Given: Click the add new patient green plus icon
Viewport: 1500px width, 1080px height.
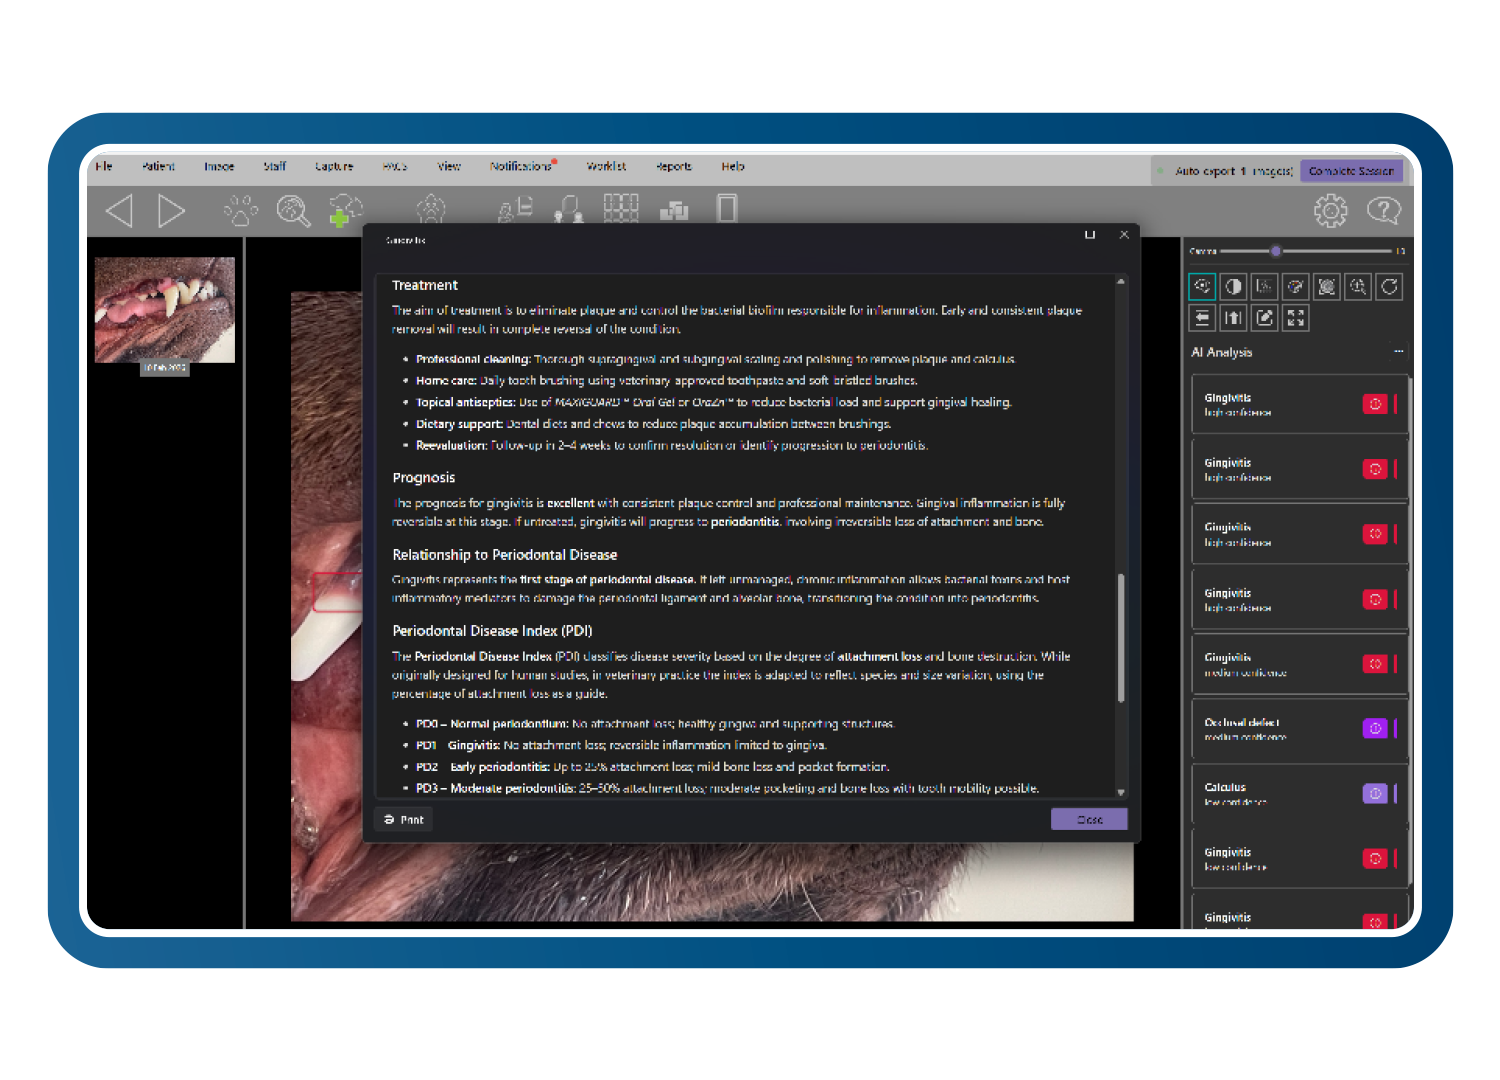Looking at the screenshot, I should (345, 210).
